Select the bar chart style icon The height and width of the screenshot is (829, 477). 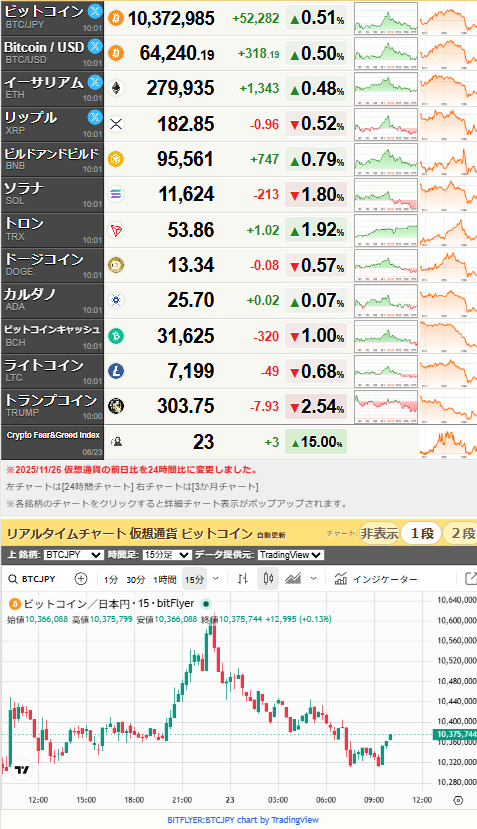click(x=243, y=579)
